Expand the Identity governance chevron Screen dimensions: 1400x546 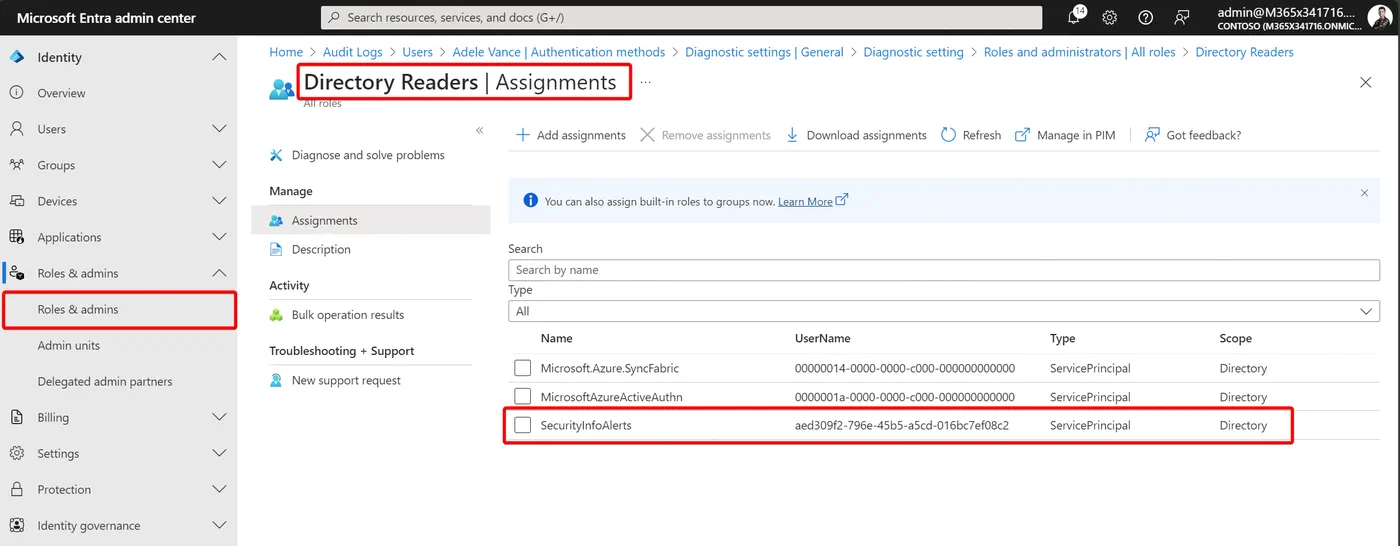(x=219, y=525)
